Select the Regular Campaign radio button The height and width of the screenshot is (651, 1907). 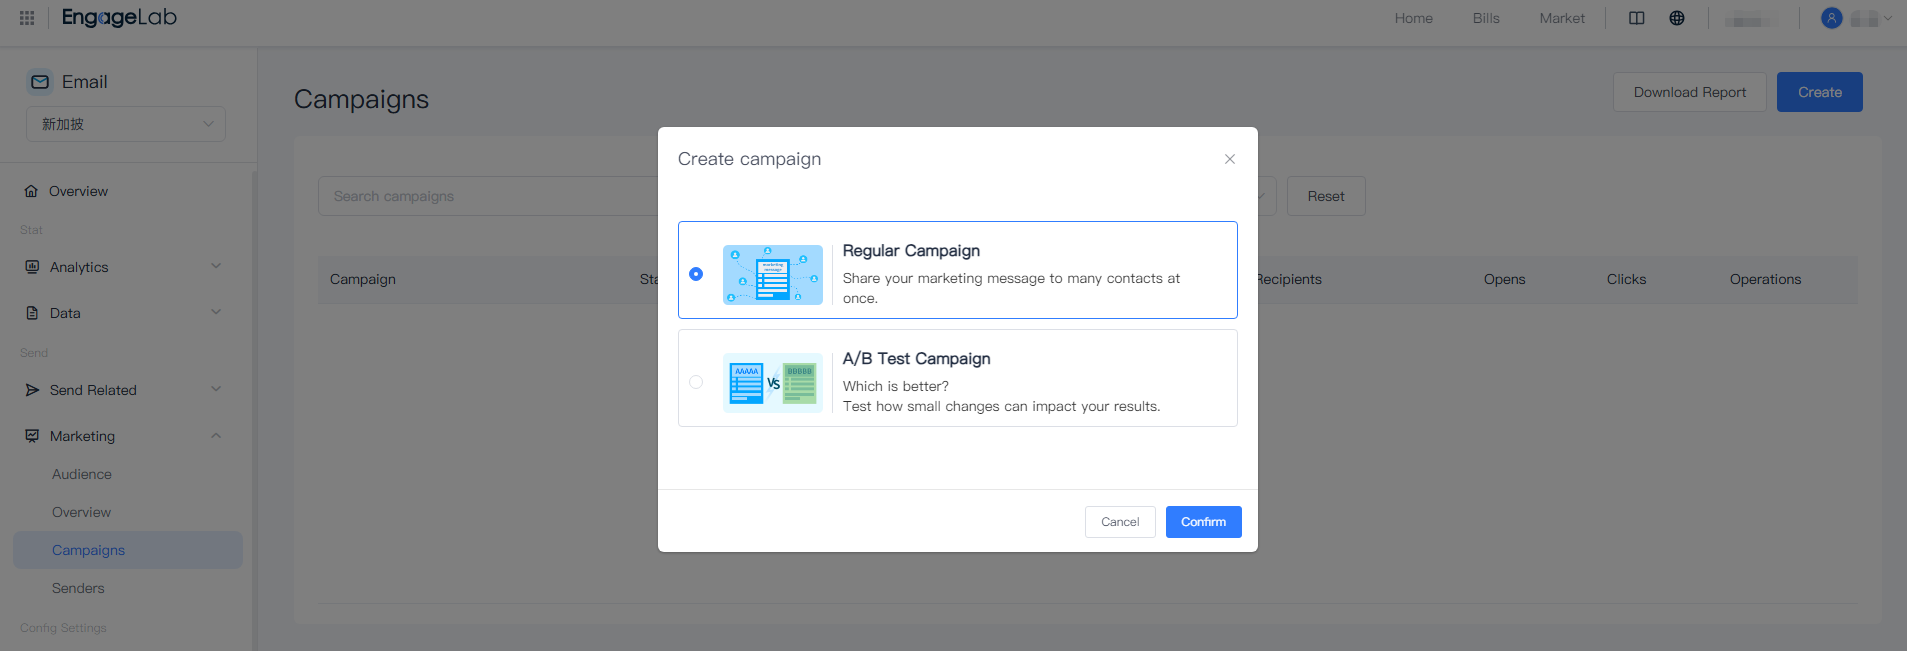pos(696,274)
